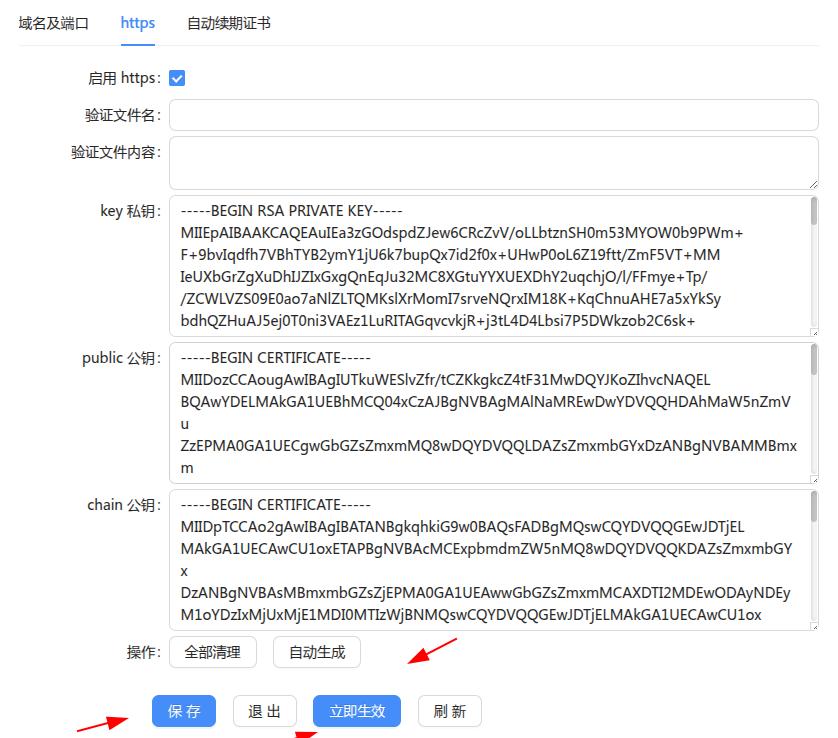Select the https tab
The width and height of the screenshot is (838, 738).
point(138,23)
